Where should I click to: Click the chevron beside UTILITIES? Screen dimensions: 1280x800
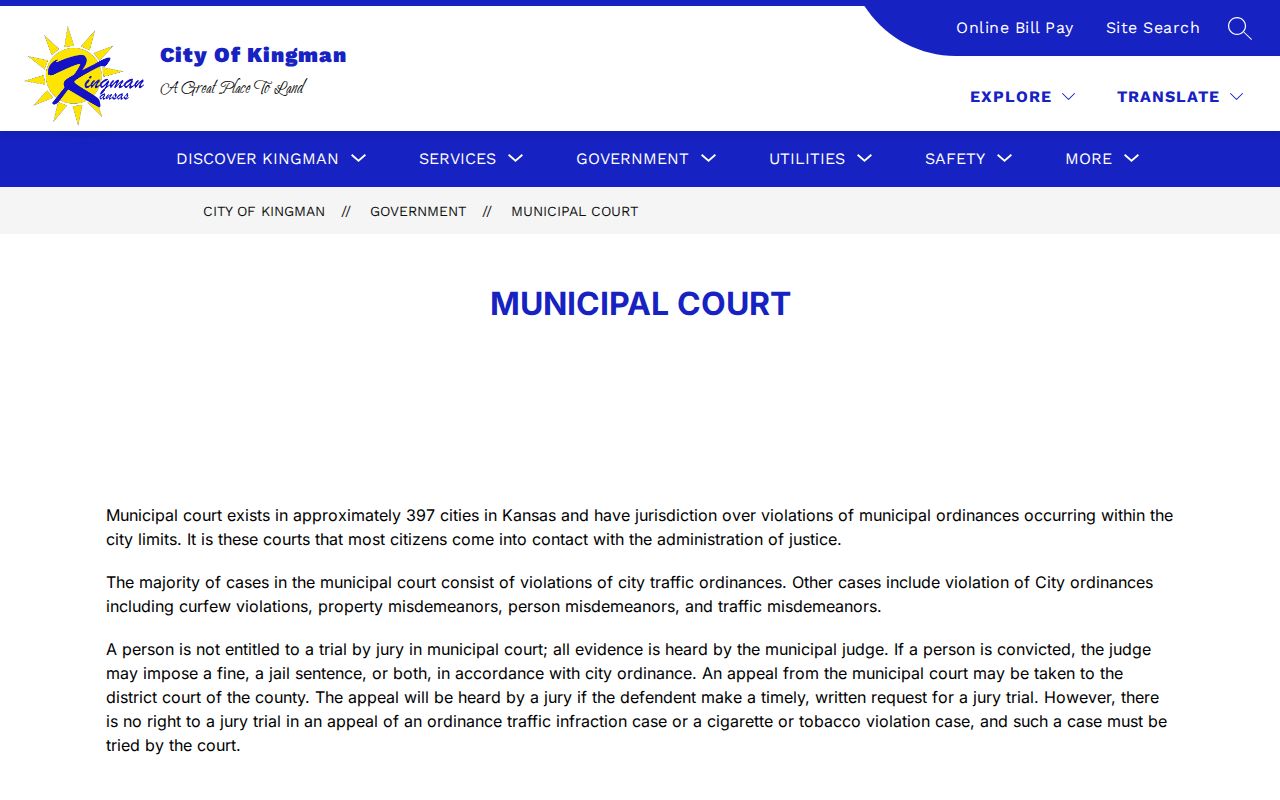click(x=865, y=158)
